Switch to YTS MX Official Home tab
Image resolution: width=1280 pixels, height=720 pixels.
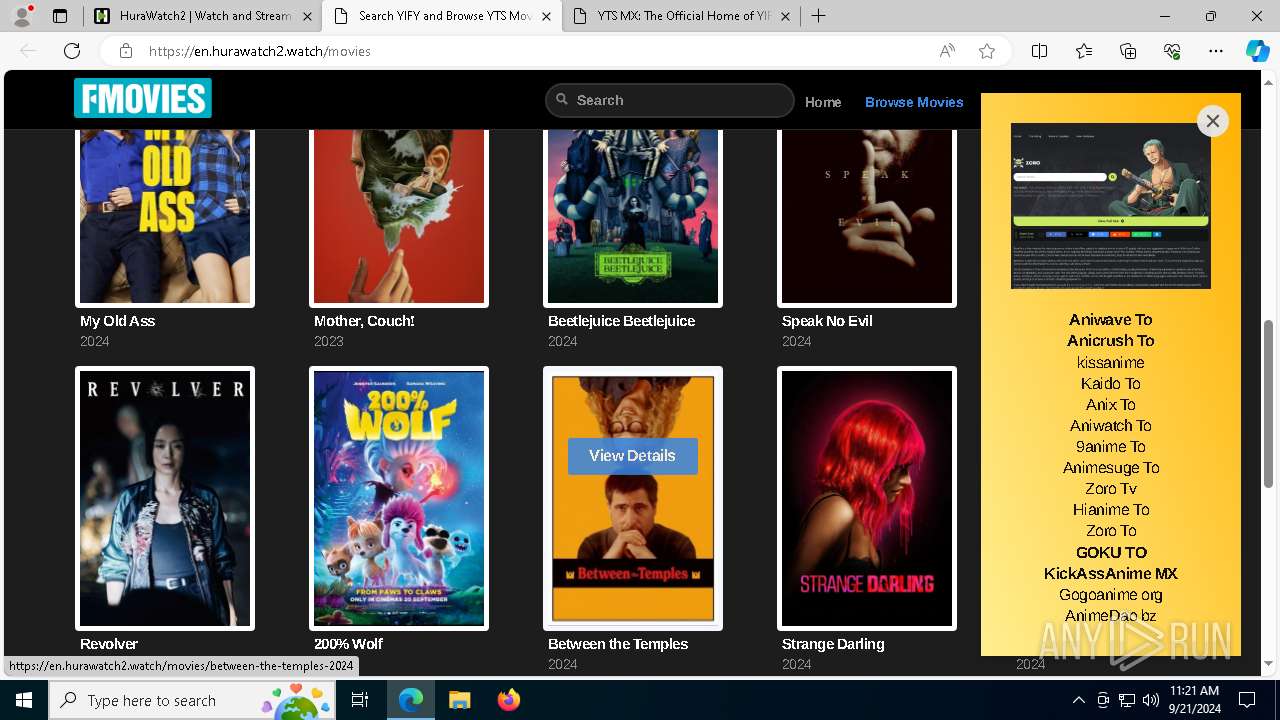(x=682, y=16)
